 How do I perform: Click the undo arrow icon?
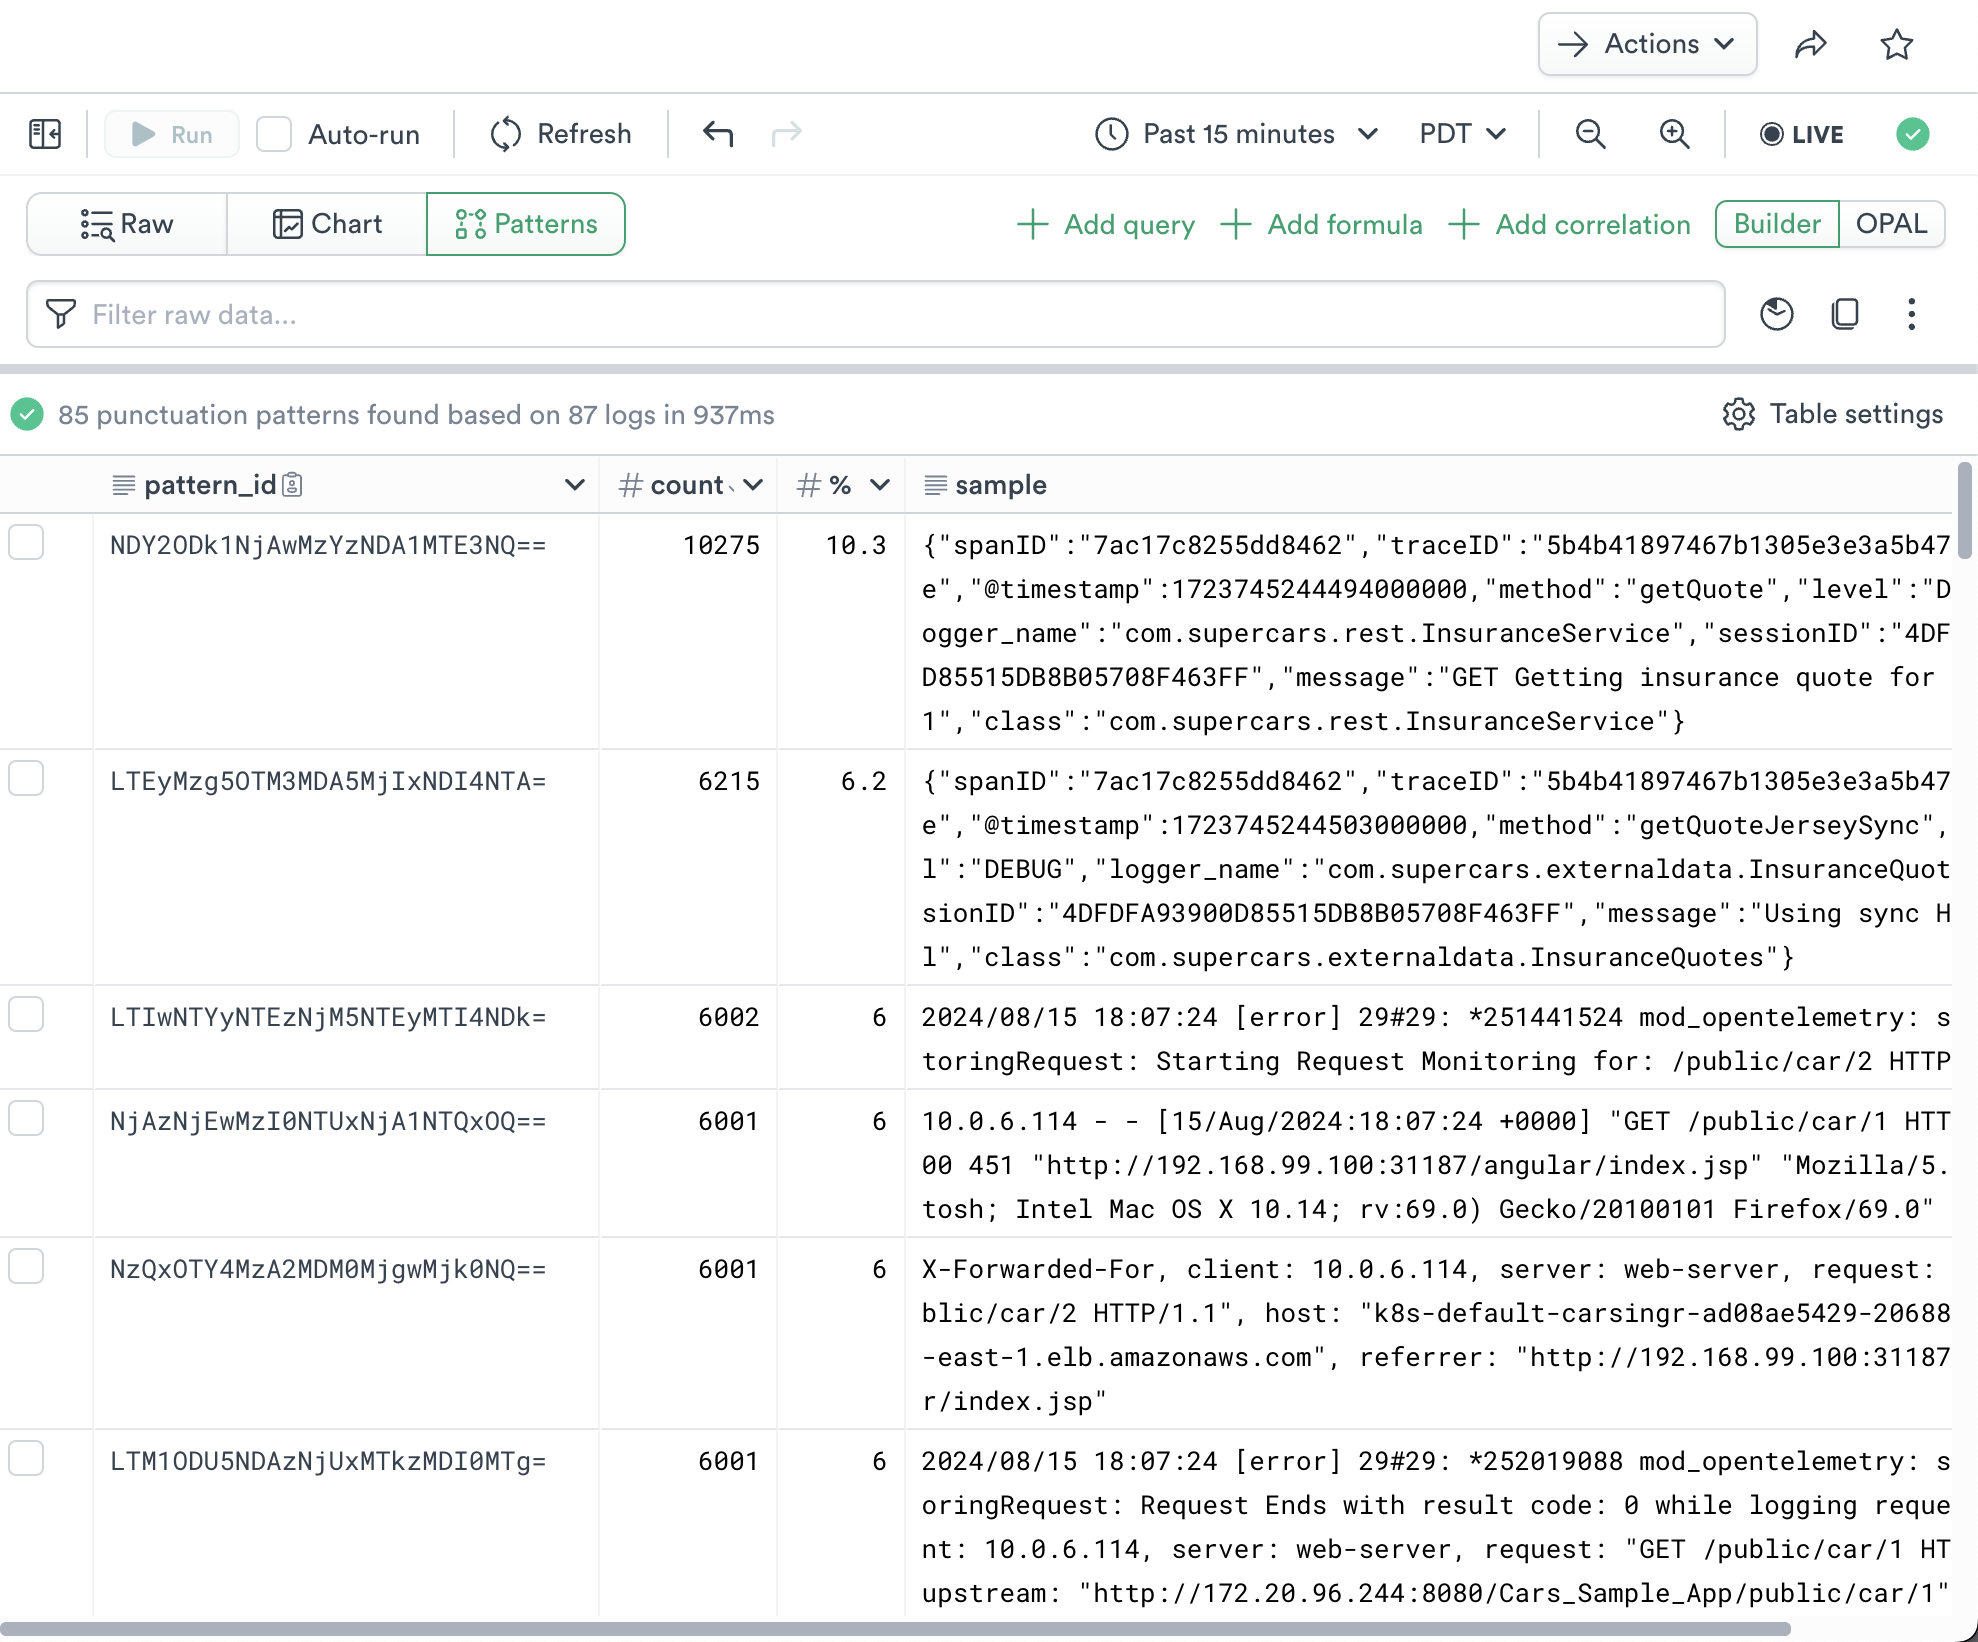717,134
